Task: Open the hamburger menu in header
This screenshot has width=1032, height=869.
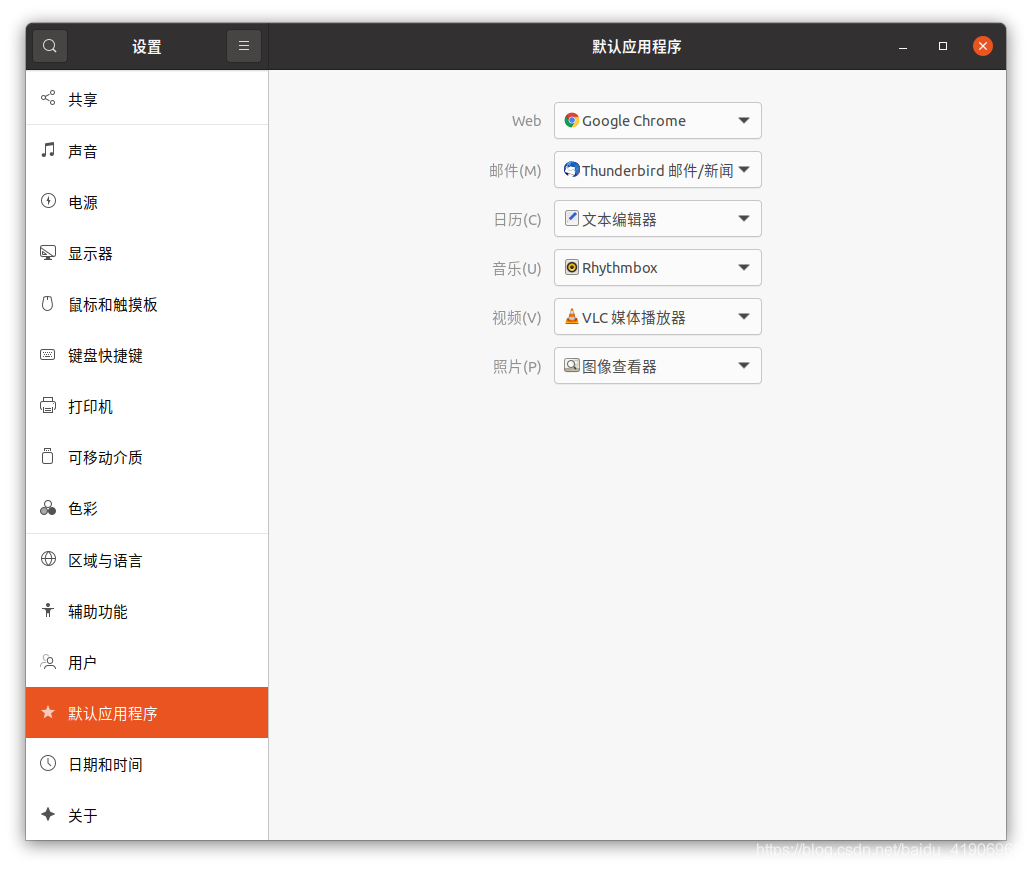Action: 244,46
